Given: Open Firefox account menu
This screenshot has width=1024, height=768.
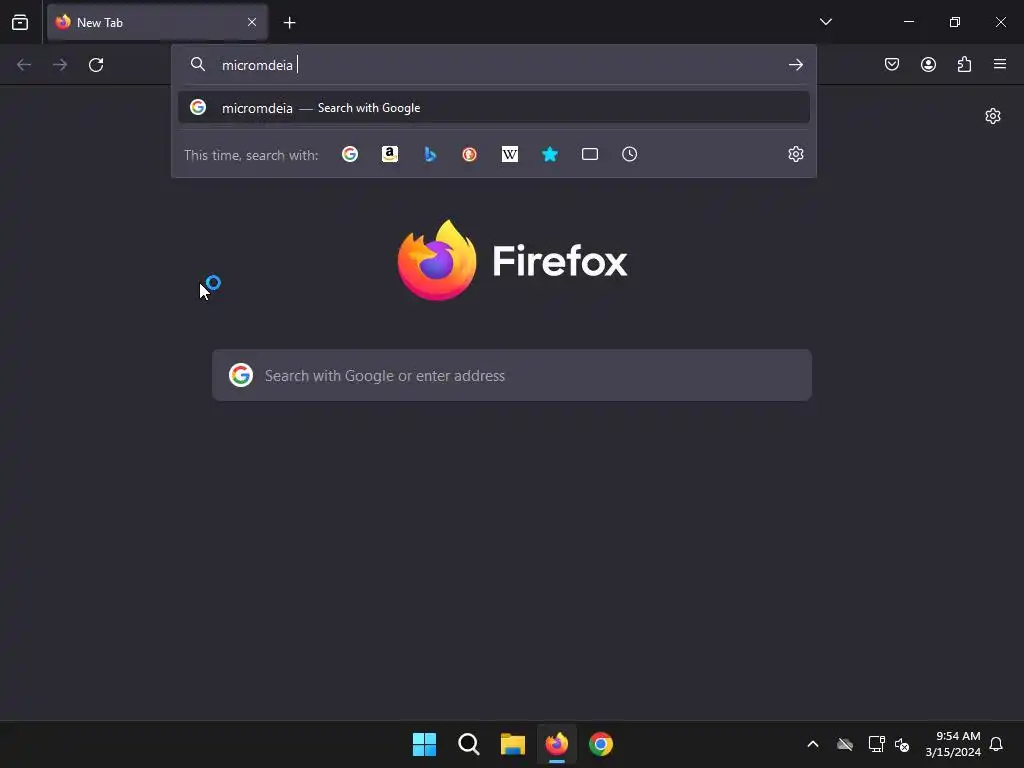Looking at the screenshot, I should (x=928, y=64).
